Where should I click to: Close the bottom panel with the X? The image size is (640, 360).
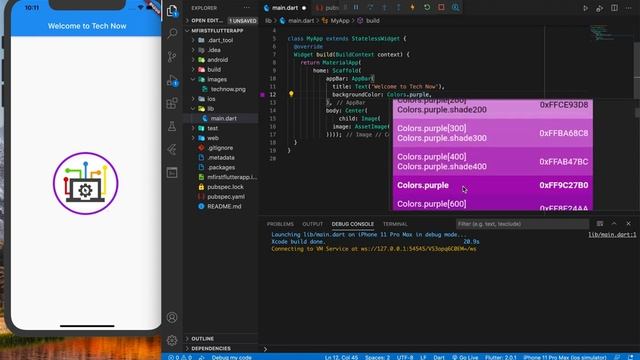[x=629, y=224]
